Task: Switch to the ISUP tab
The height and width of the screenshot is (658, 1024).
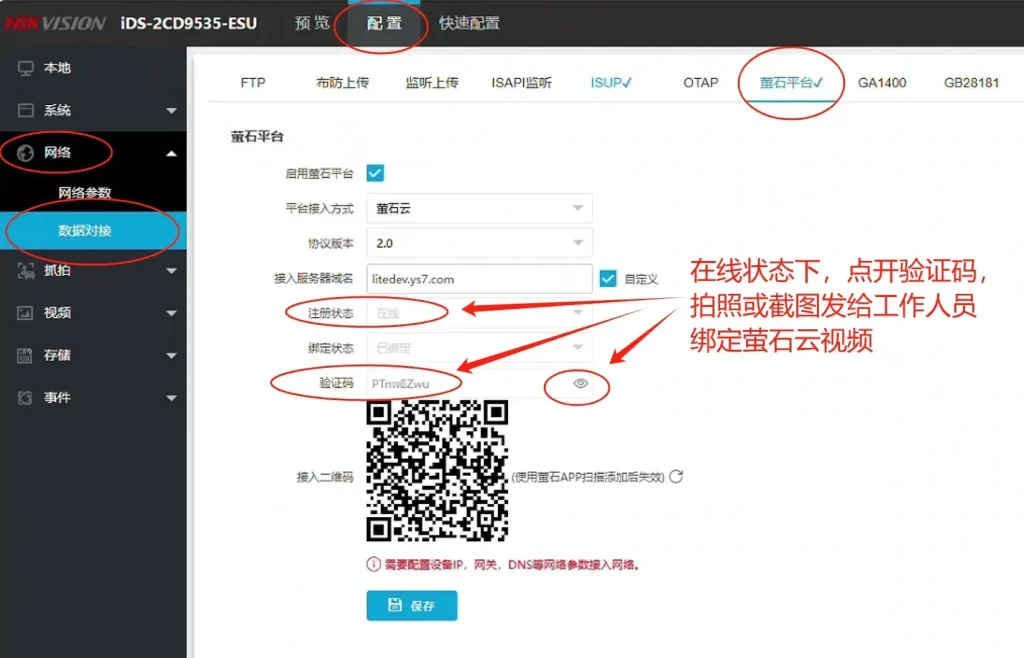Action: (x=610, y=83)
